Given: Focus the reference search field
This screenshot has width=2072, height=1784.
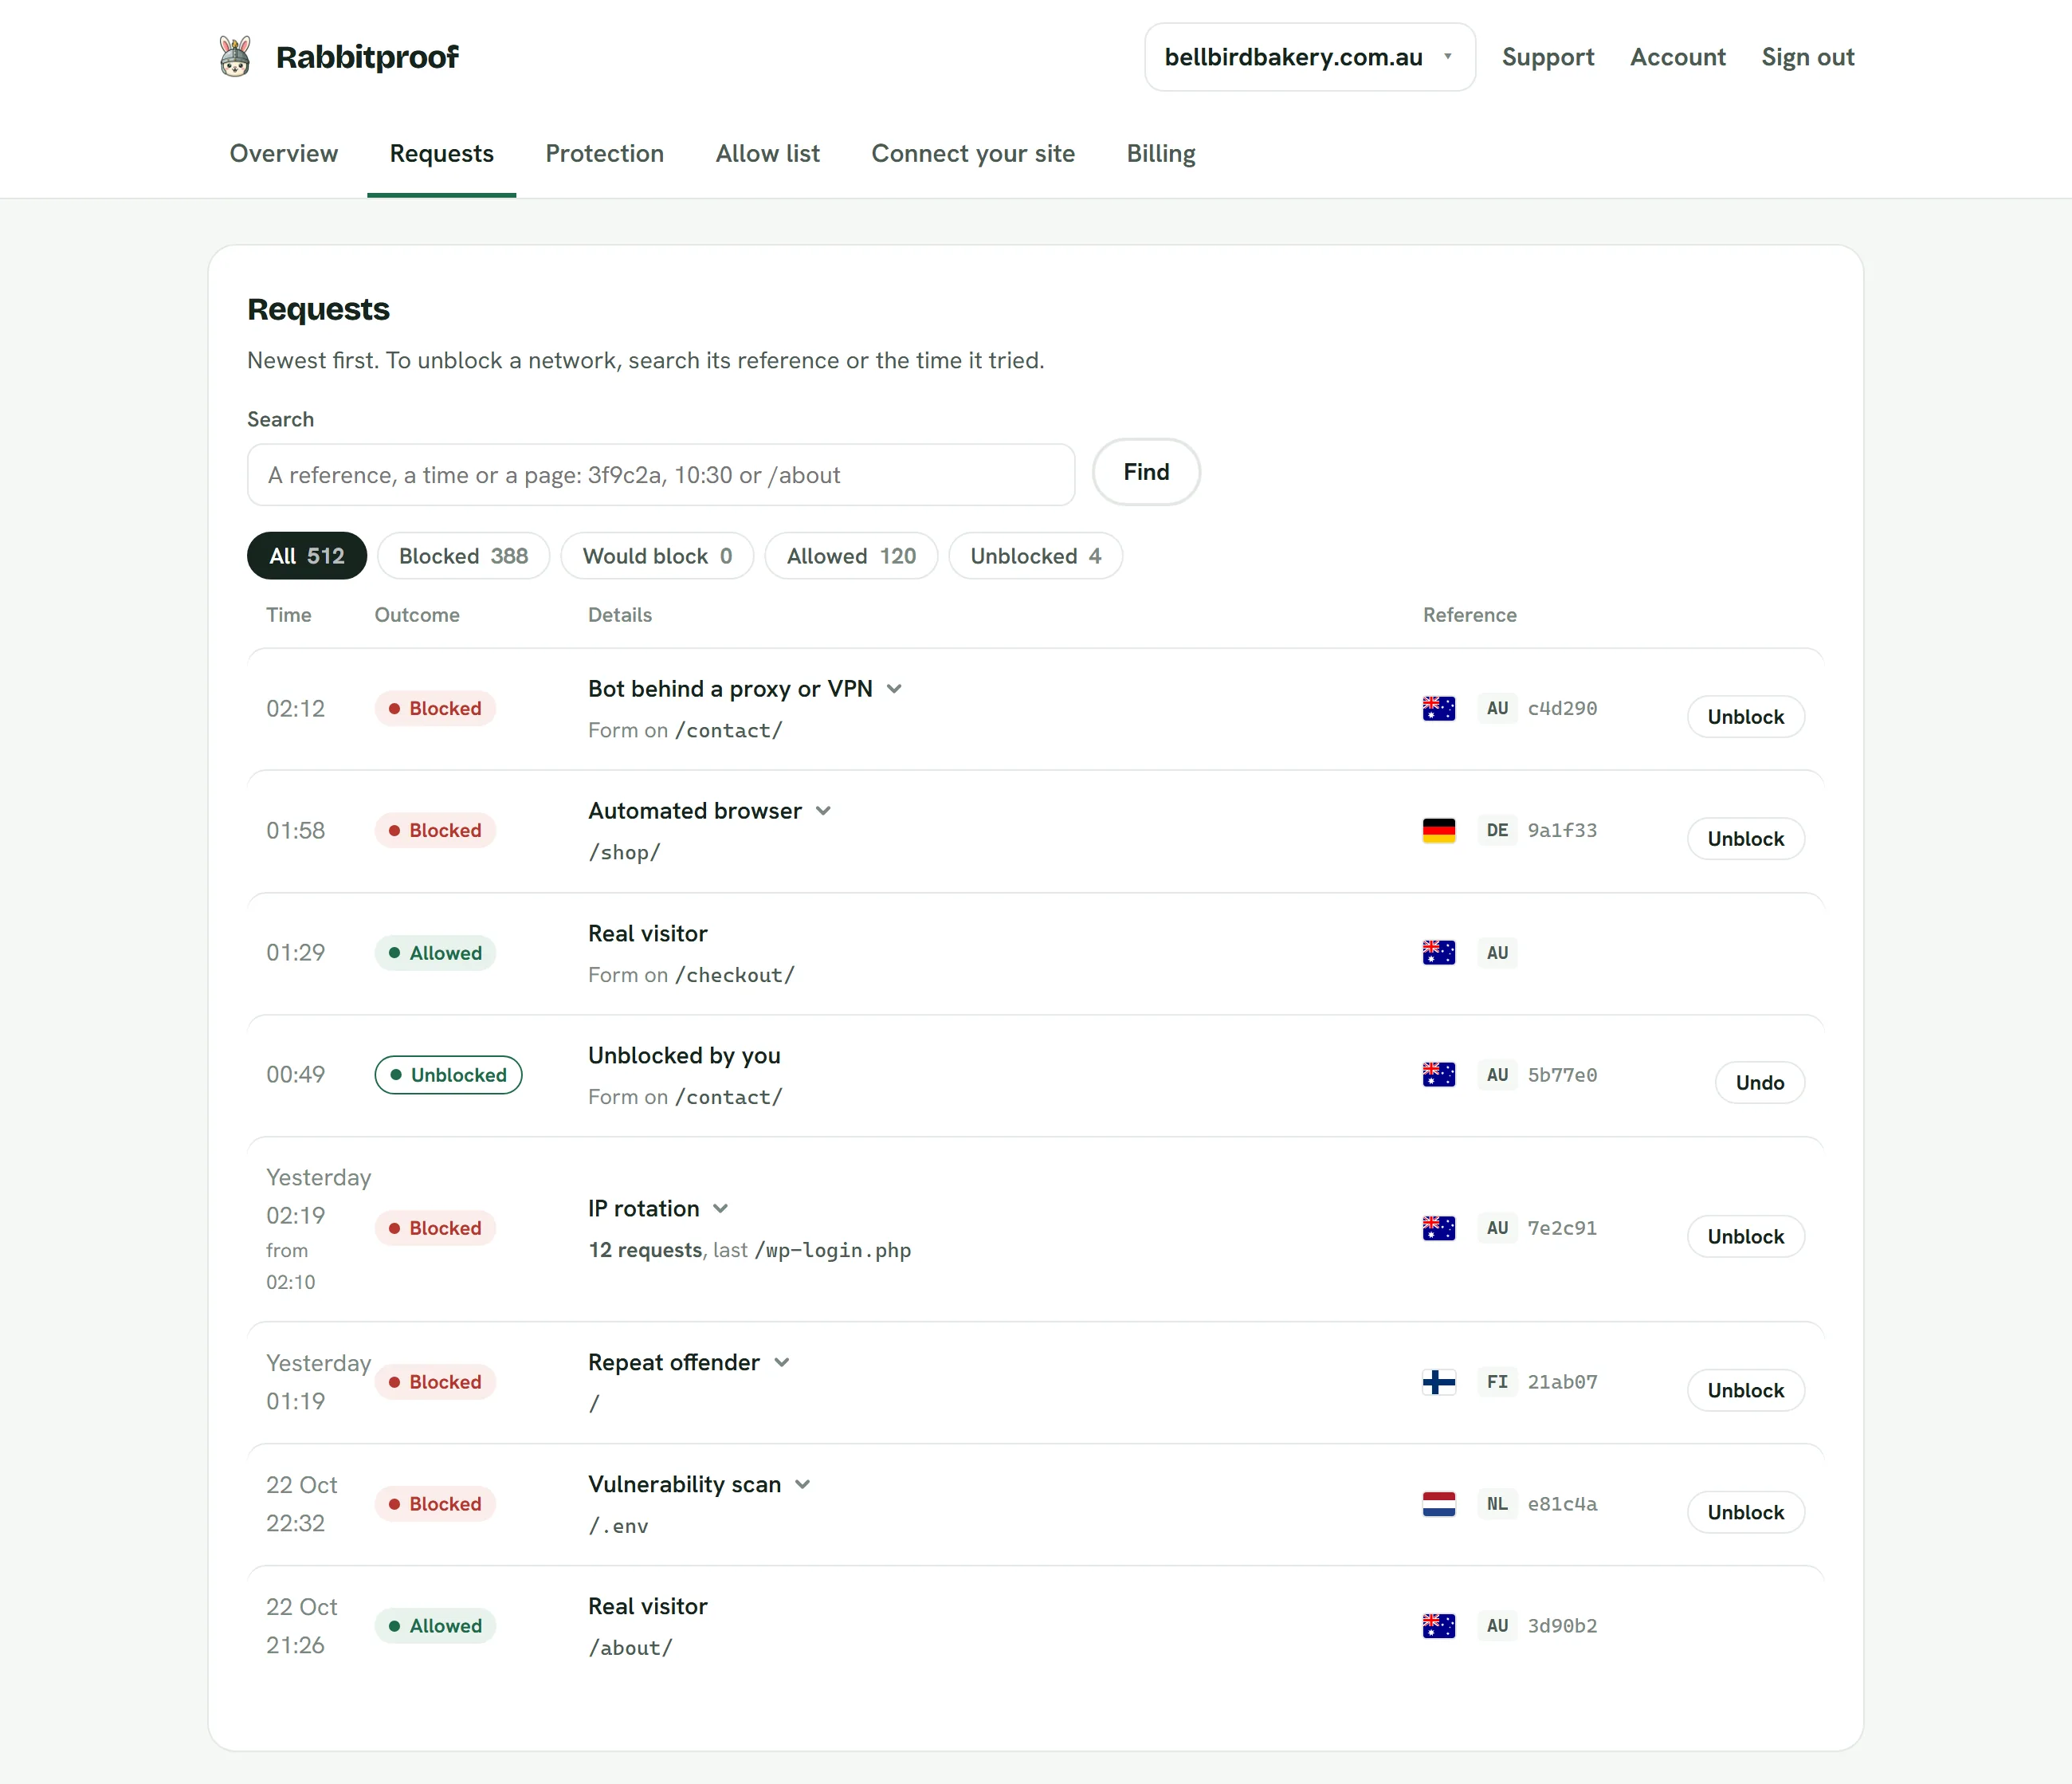Looking at the screenshot, I should coord(661,475).
